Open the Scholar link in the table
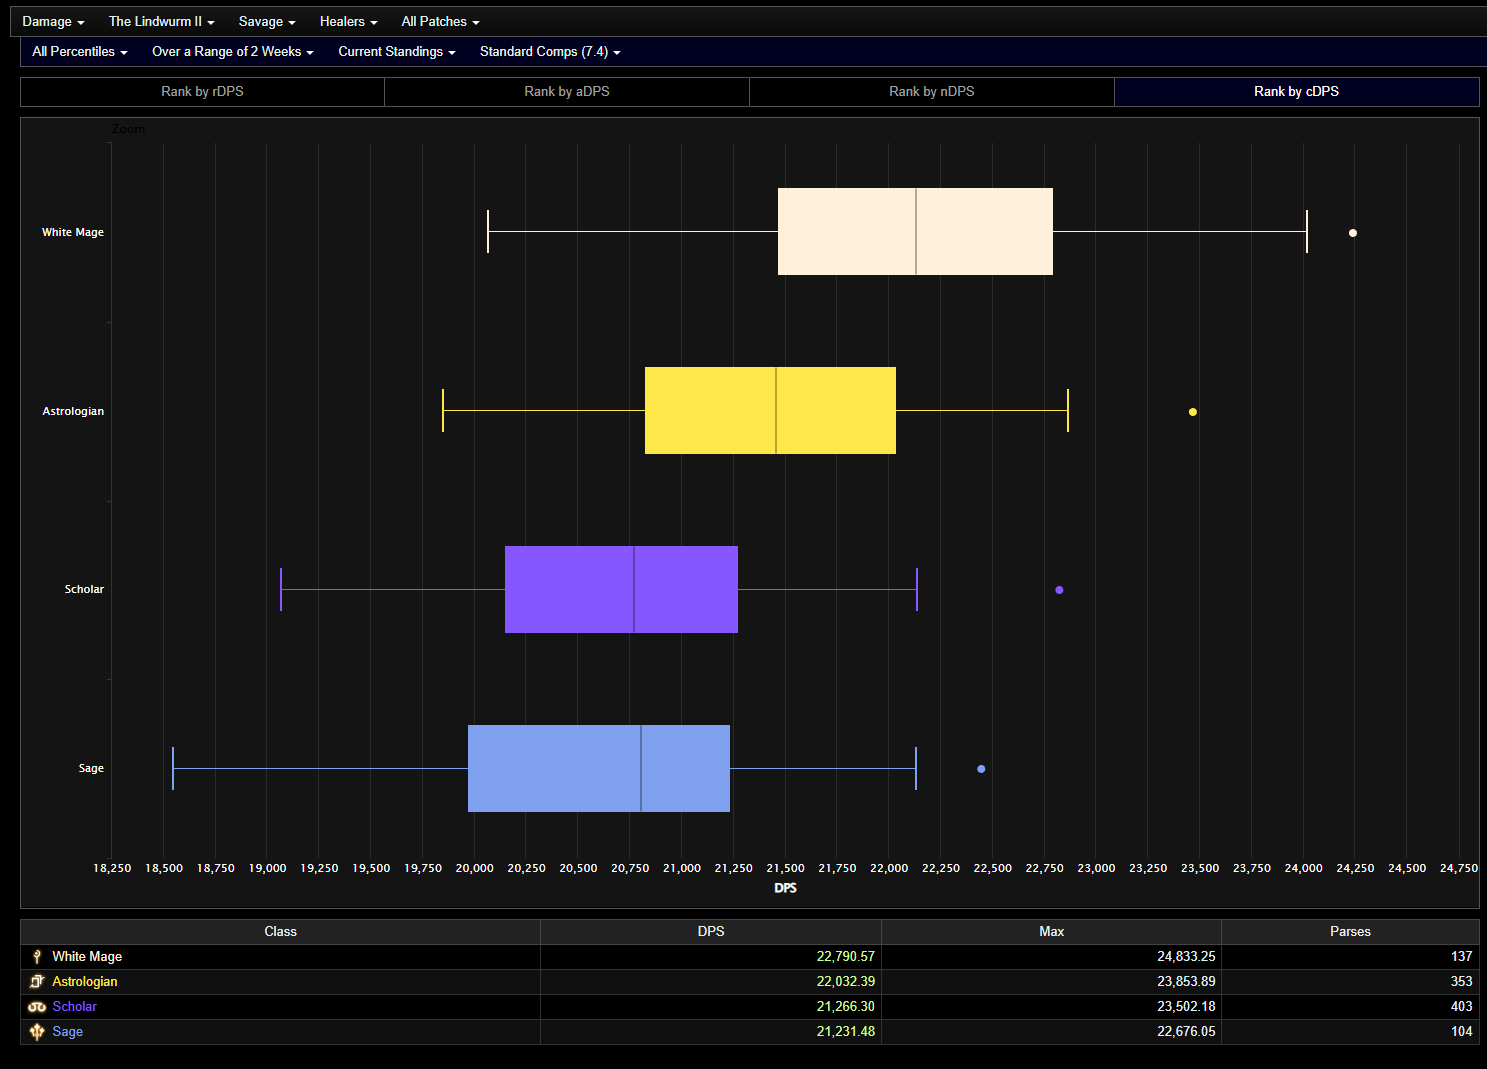This screenshot has height=1069, width=1487. tap(75, 1007)
